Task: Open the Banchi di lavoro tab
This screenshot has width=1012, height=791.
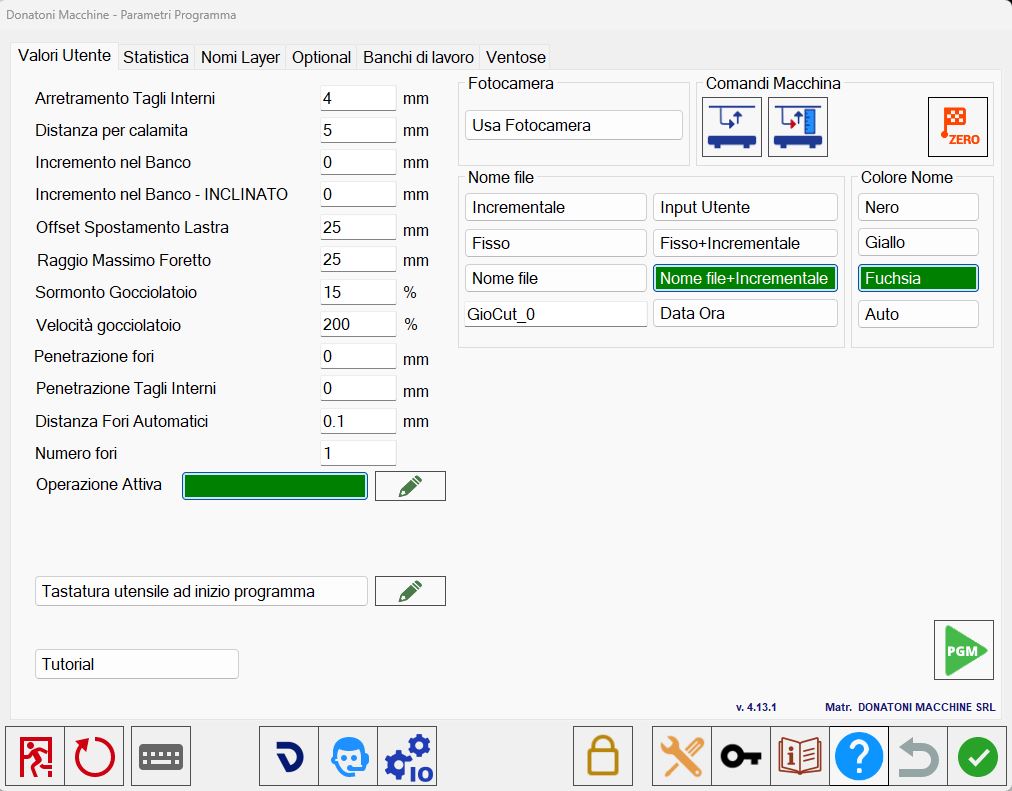Action: pyautogui.click(x=418, y=57)
